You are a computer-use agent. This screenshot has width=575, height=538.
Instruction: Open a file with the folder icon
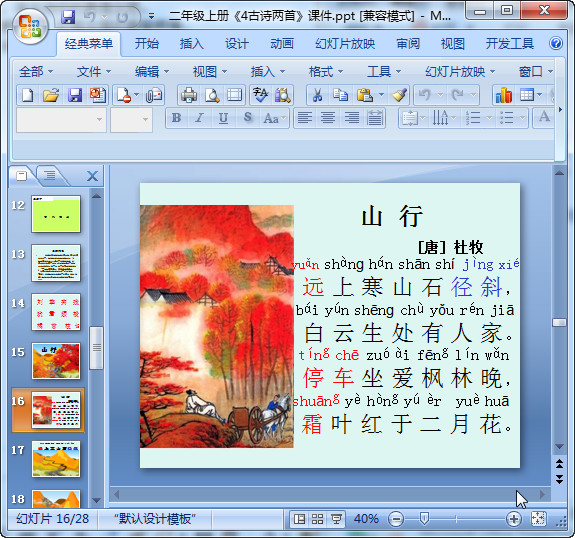coord(51,95)
